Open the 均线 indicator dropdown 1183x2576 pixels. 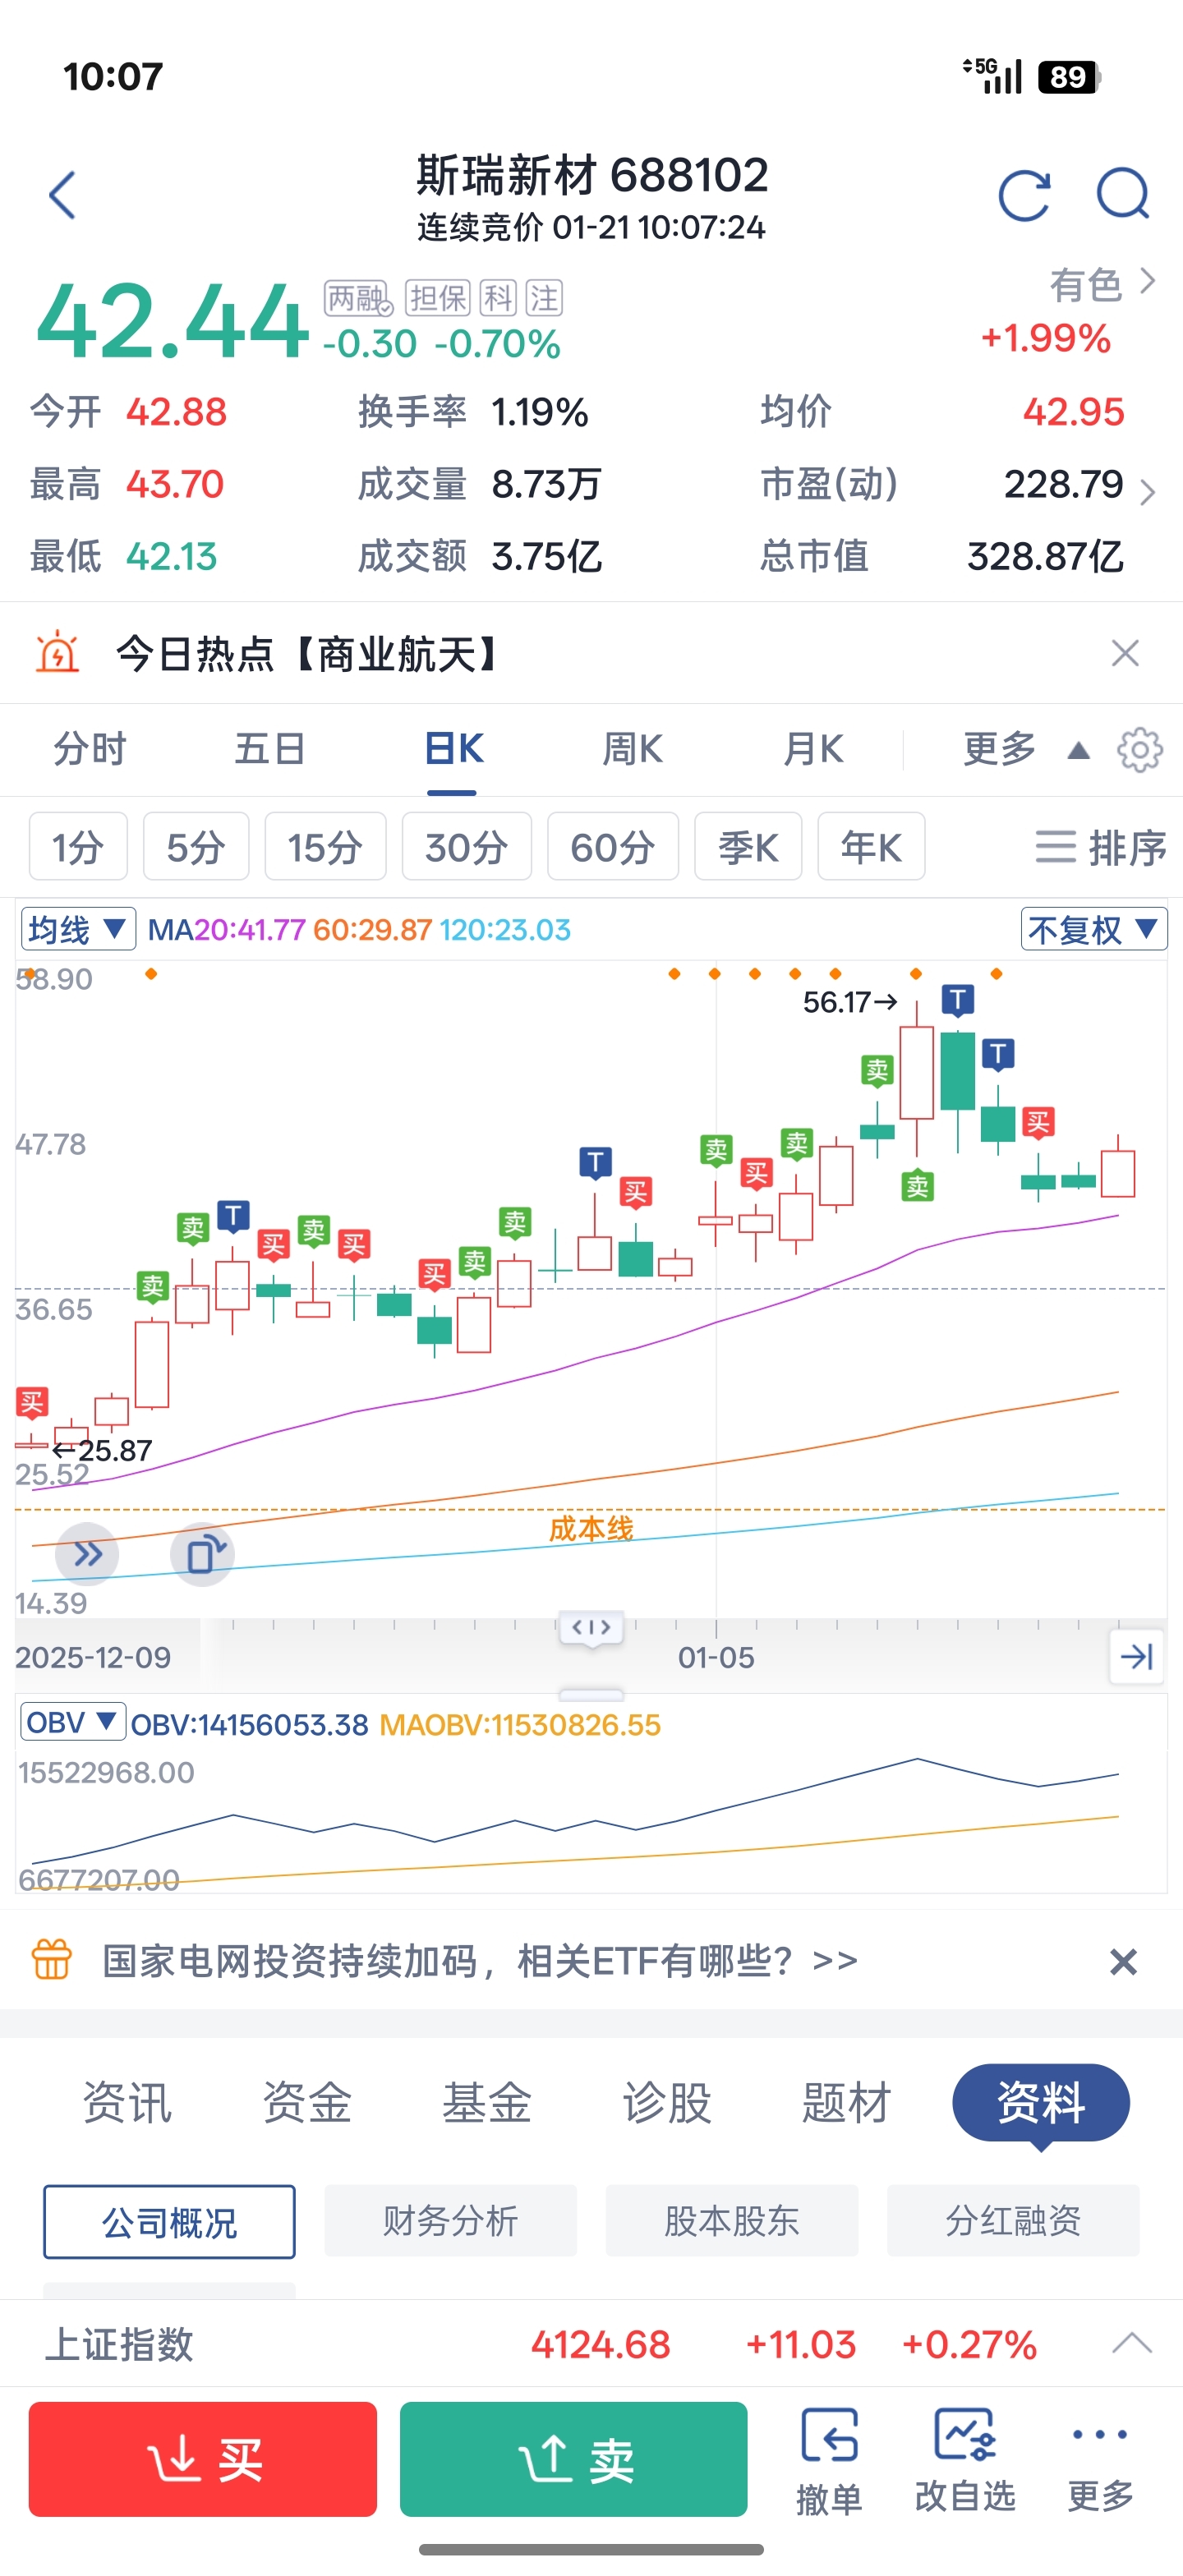[78, 930]
